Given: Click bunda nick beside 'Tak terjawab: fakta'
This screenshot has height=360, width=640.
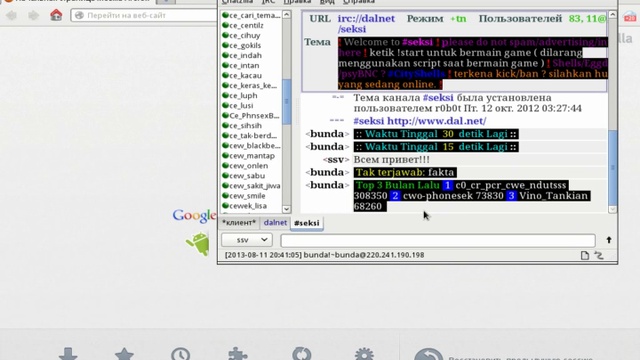Looking at the screenshot, I should (x=327, y=172).
